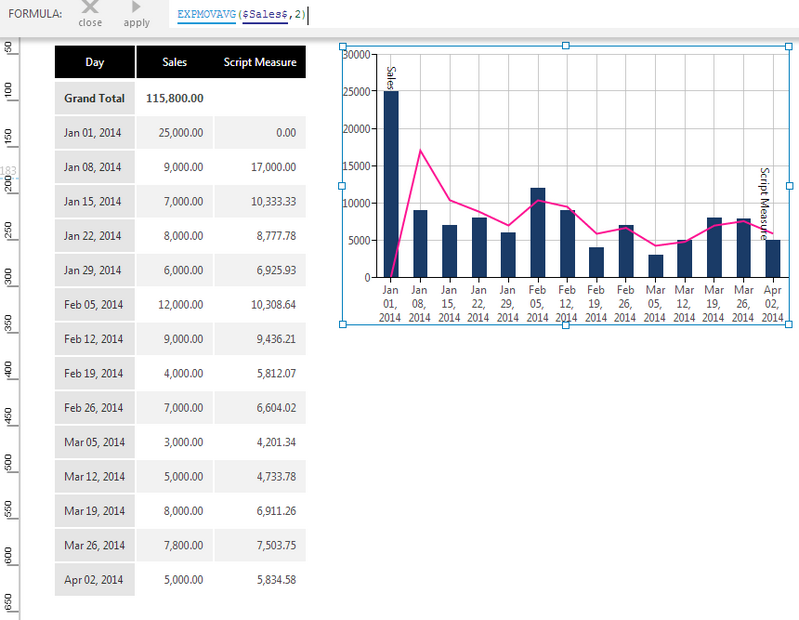Viewport: 799px width, 620px height.
Task: Click the left-middle resize handle of the chart
Action: (342, 186)
